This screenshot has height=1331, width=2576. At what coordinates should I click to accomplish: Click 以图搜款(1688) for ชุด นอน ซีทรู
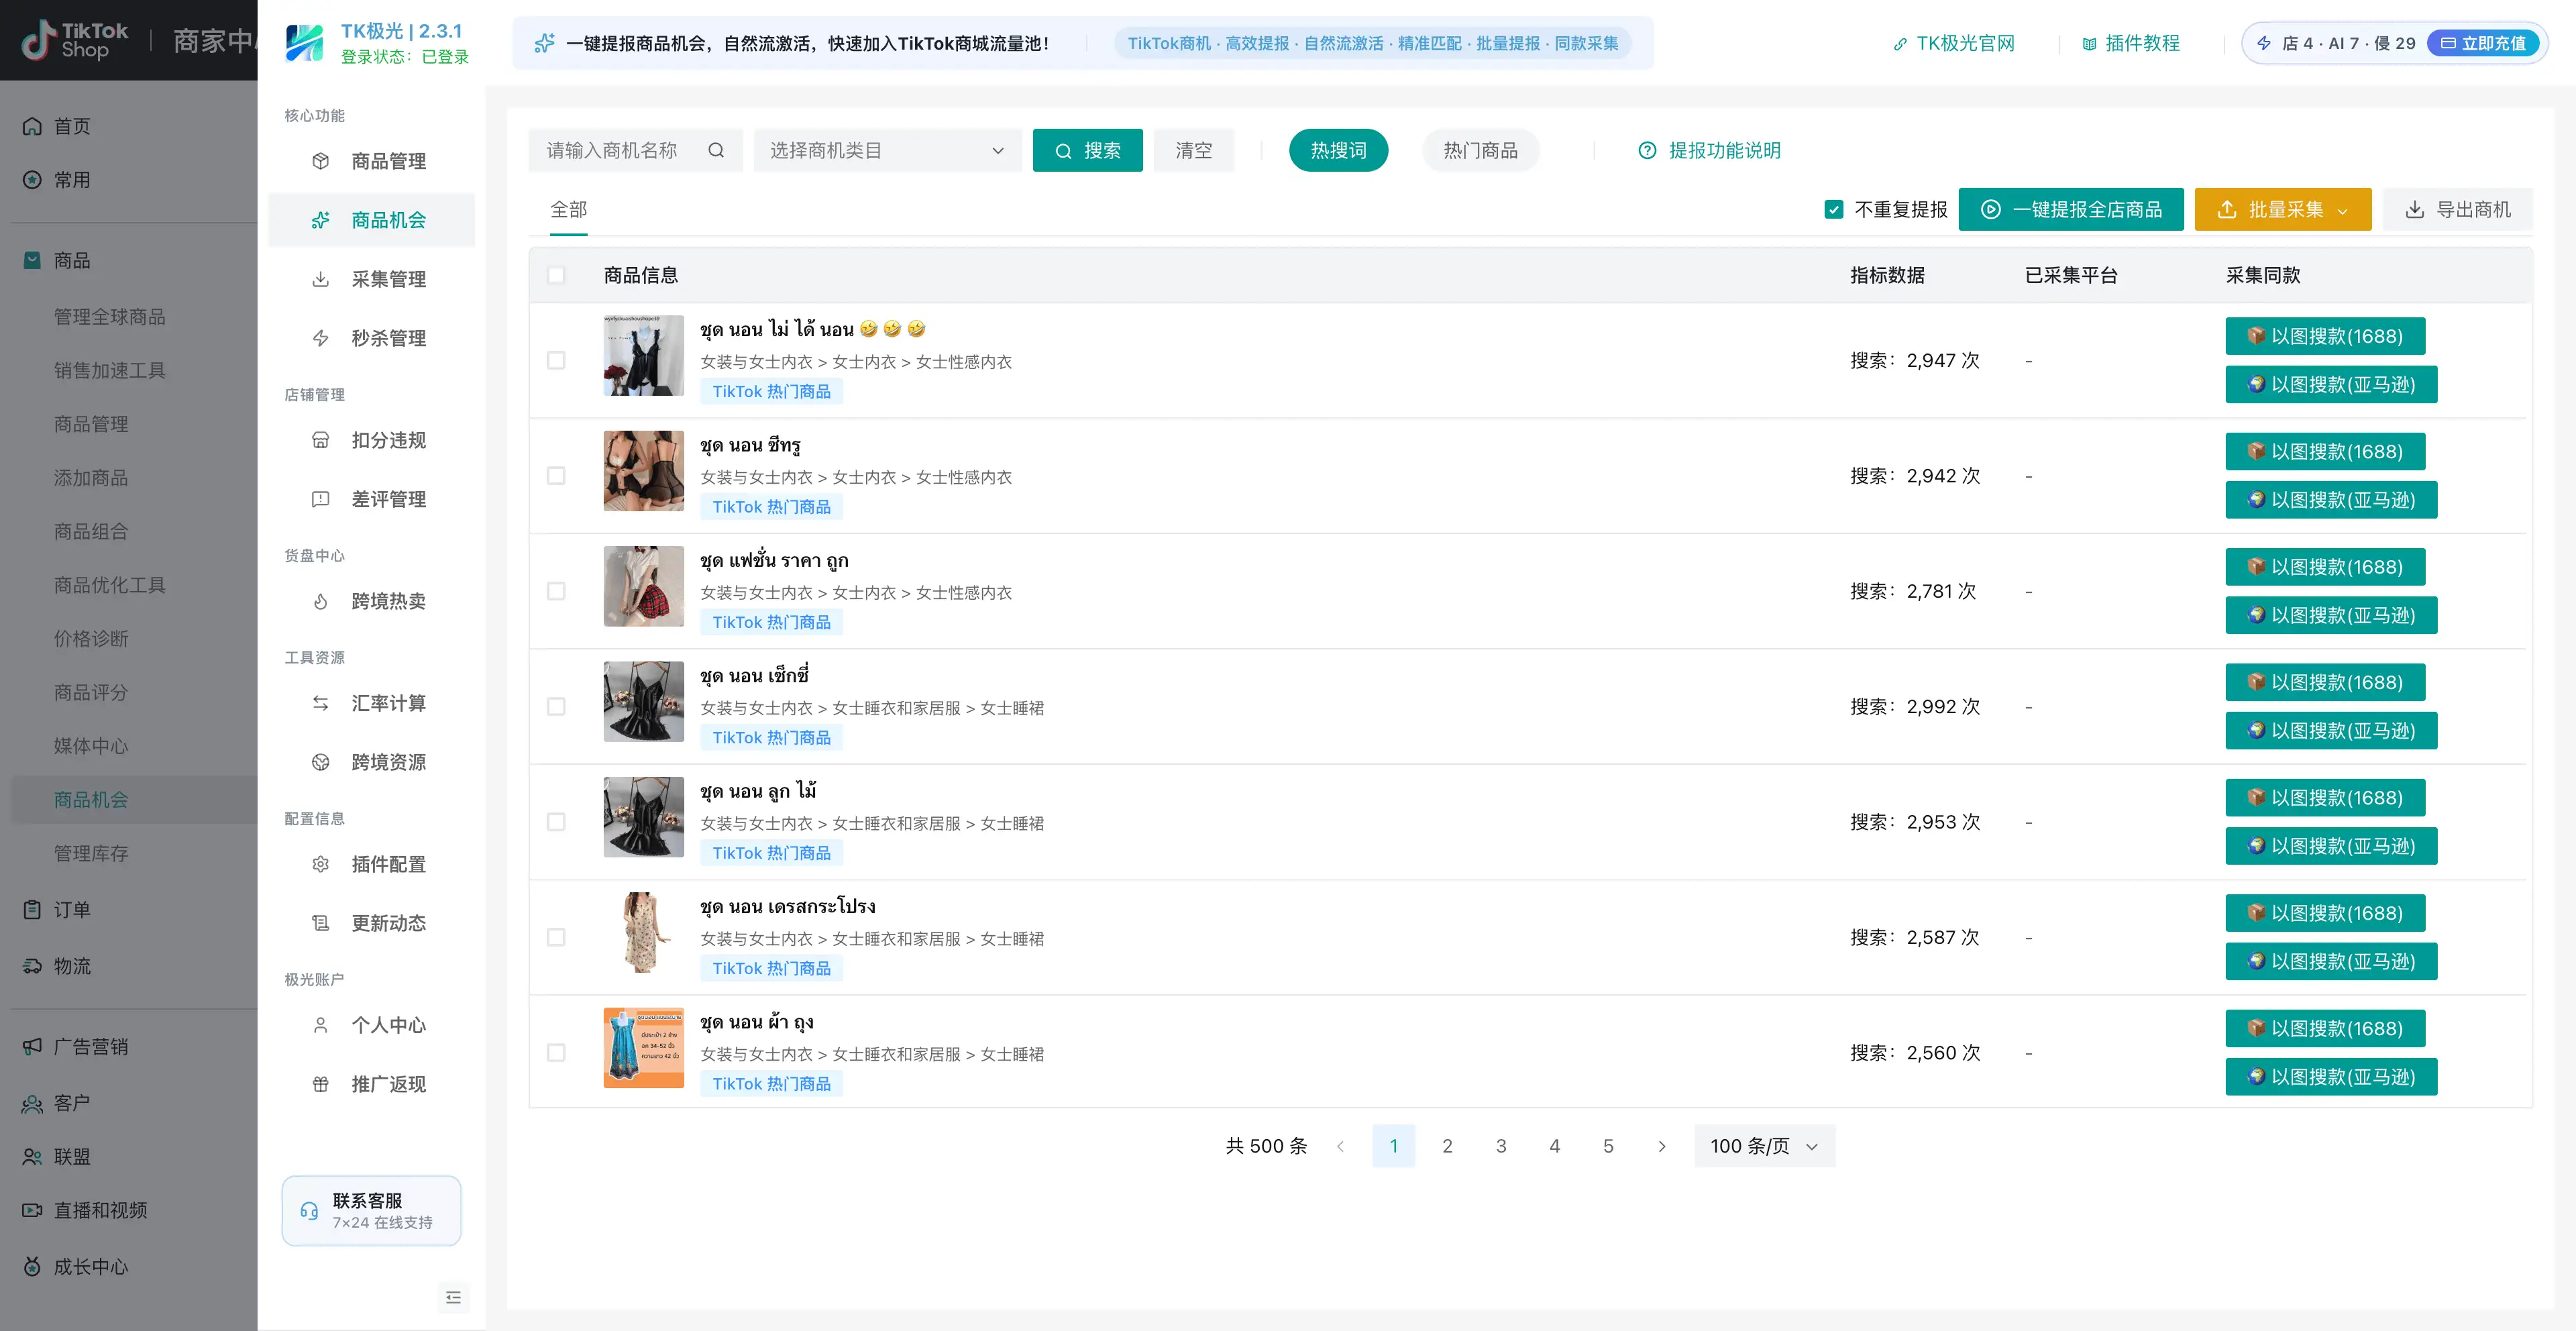pos(2324,451)
